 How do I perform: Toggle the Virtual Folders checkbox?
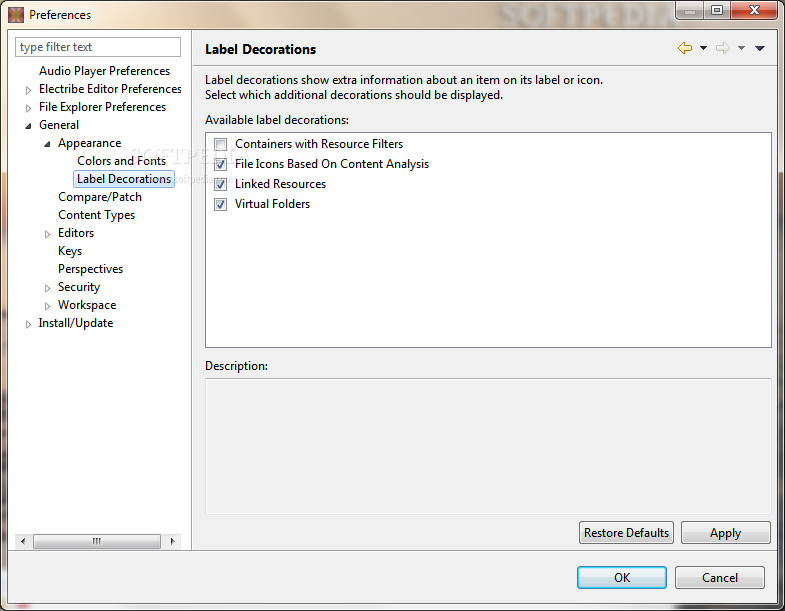[220, 204]
